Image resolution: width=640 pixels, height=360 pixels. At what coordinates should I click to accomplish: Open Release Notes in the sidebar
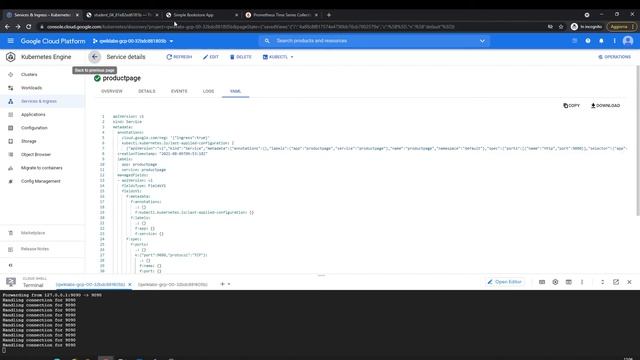coord(35,249)
